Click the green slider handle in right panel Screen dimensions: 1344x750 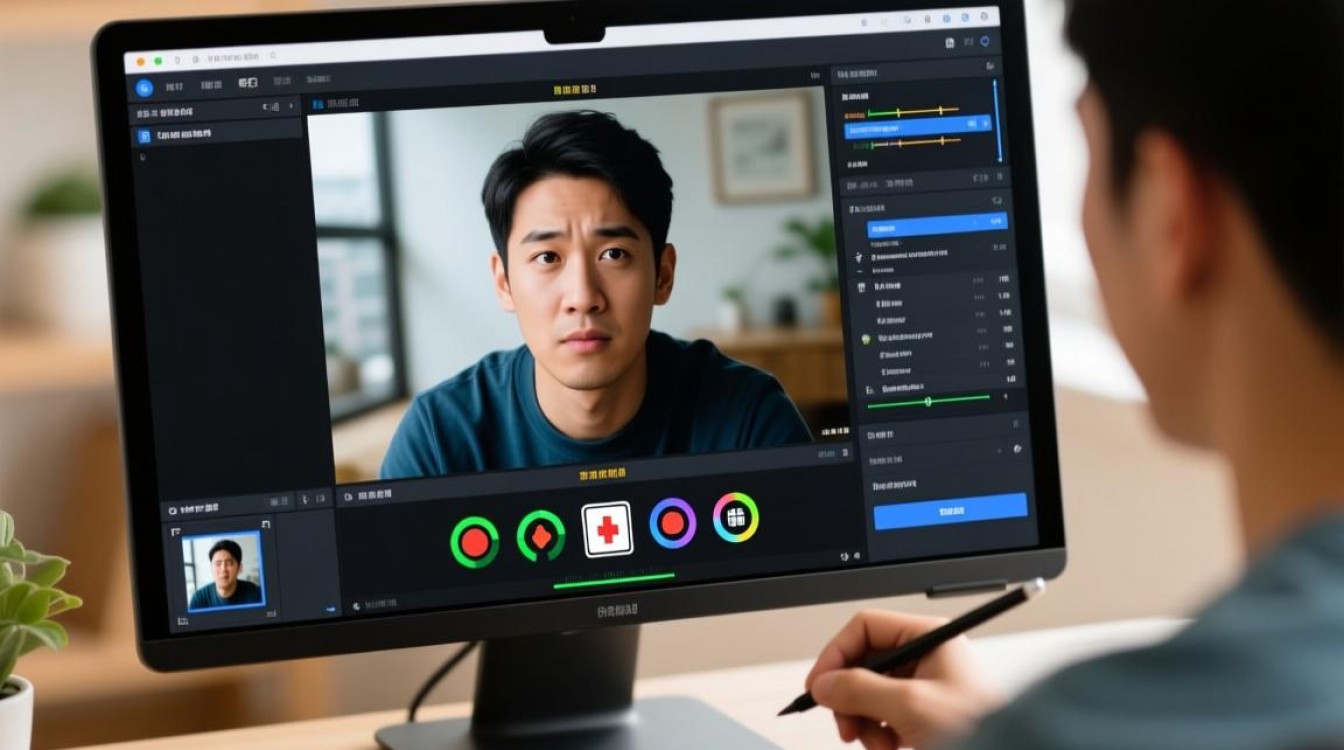click(x=928, y=400)
